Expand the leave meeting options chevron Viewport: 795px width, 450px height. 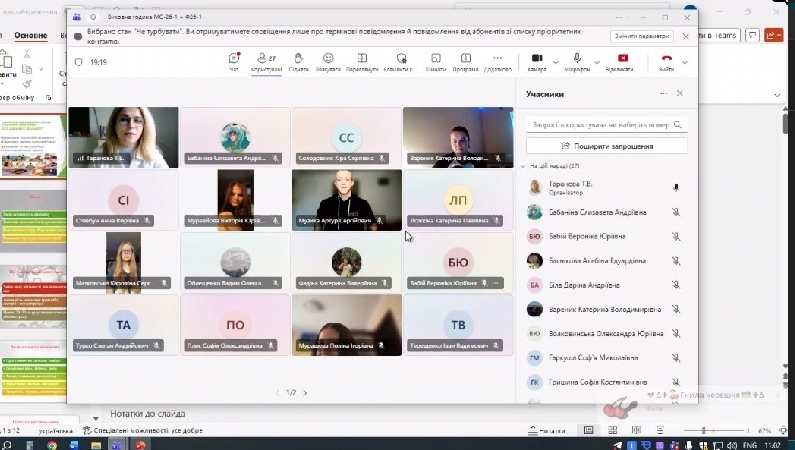(x=685, y=62)
